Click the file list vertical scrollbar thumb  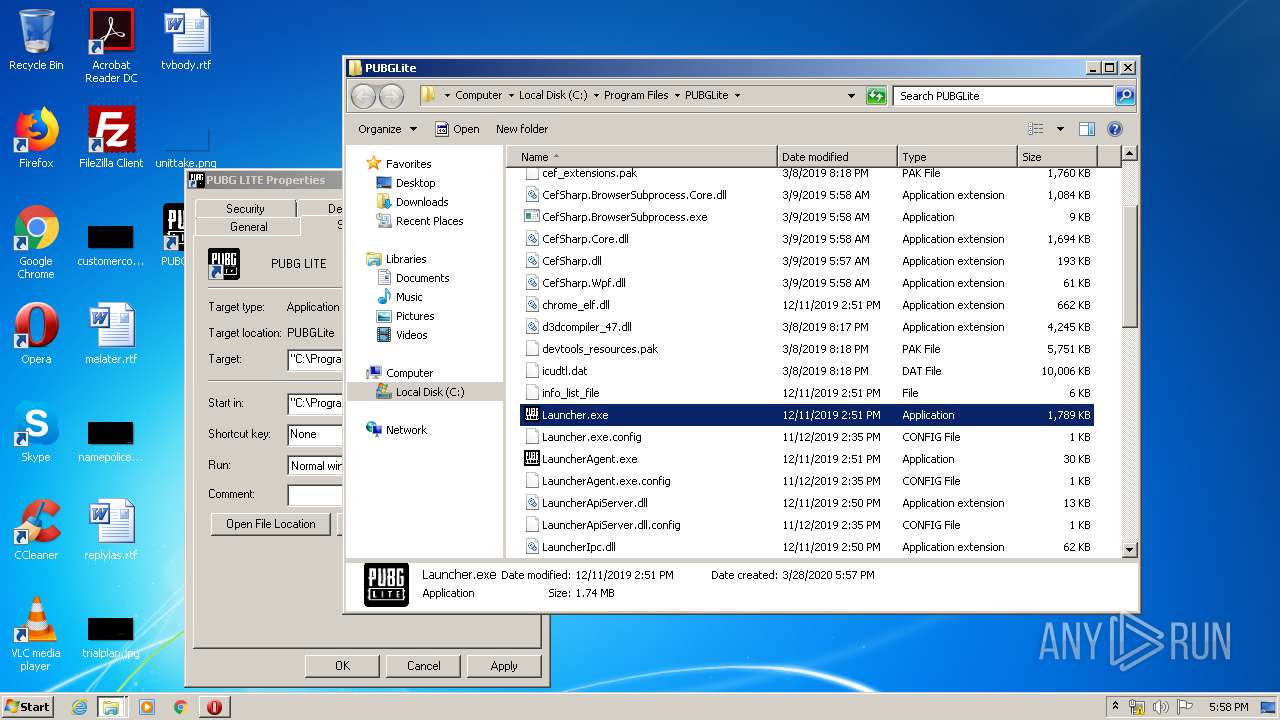[x=1129, y=265]
